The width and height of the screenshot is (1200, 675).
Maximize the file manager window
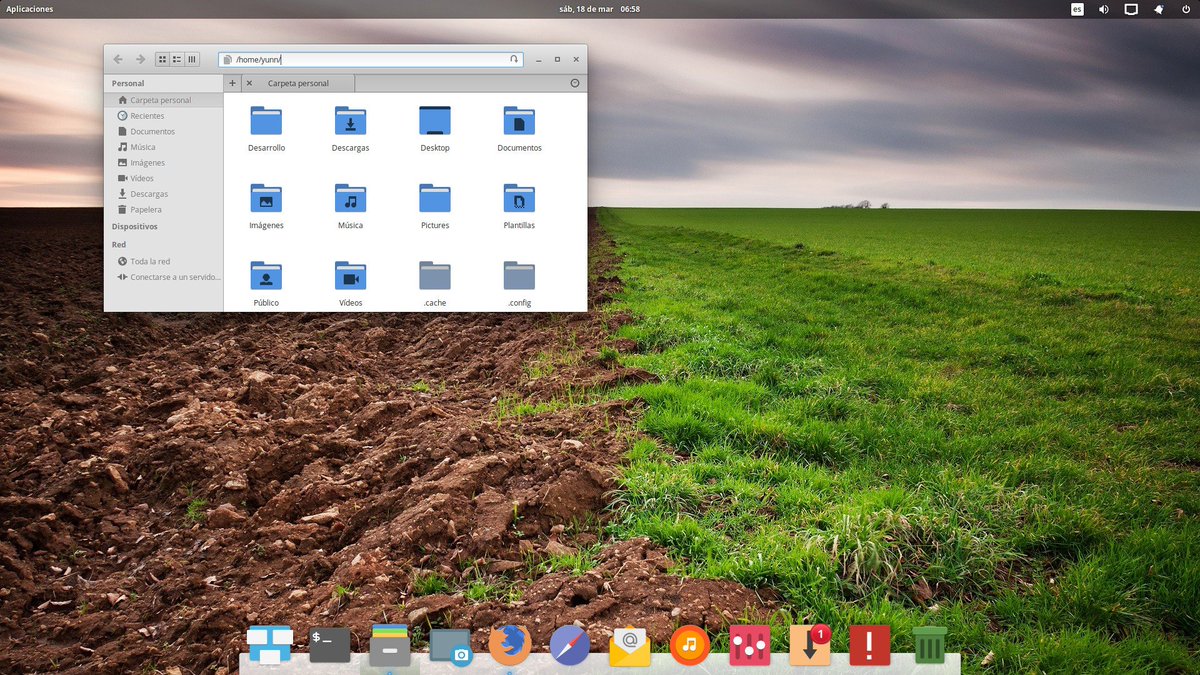(x=558, y=60)
